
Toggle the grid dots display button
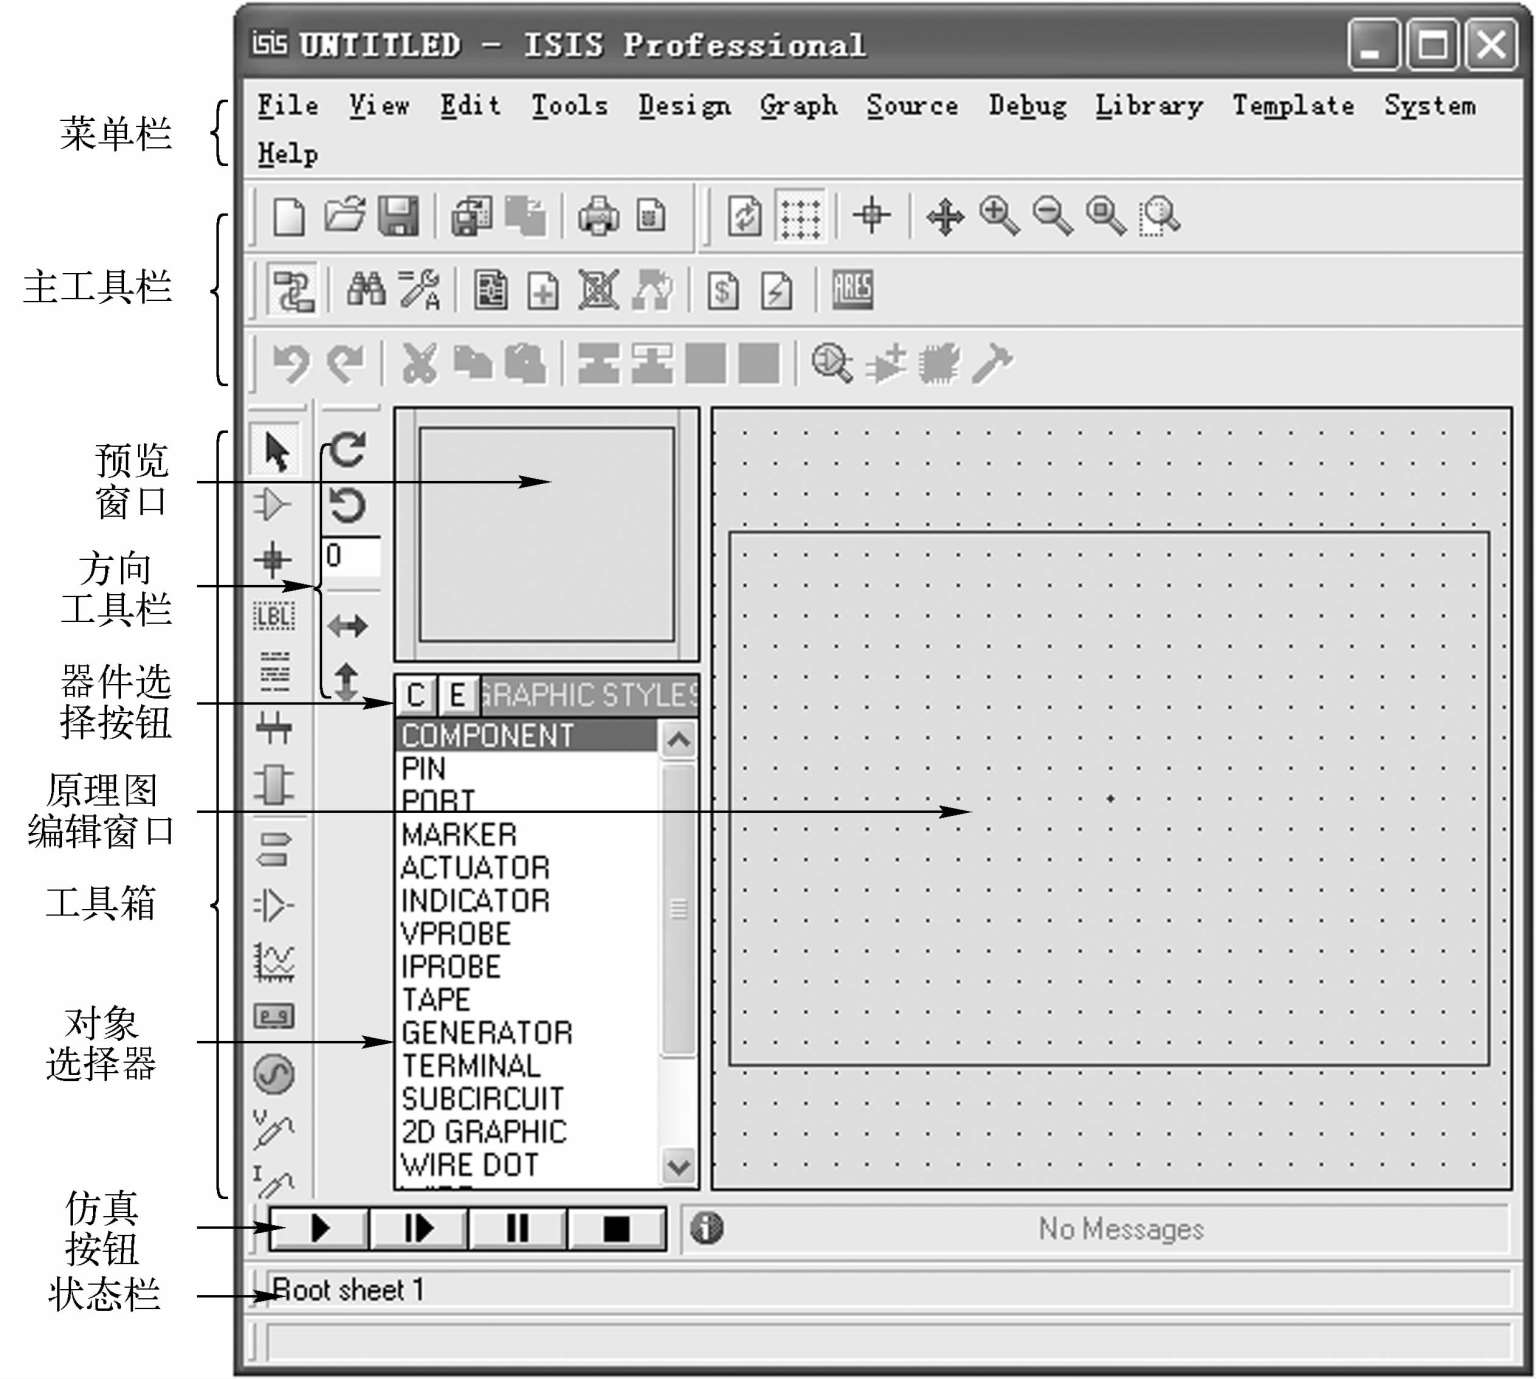(800, 216)
